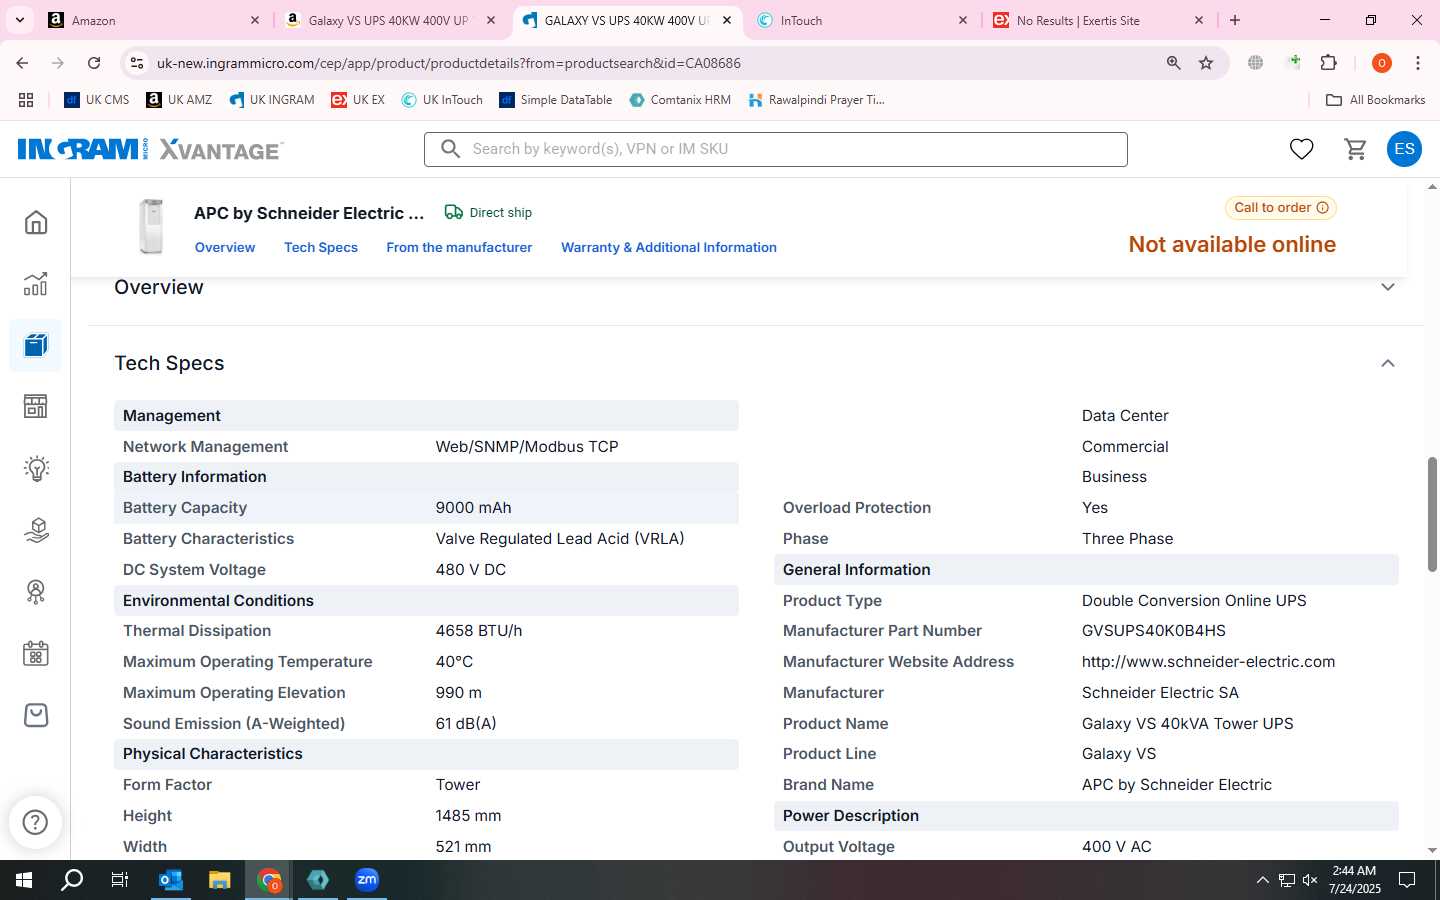Go back to the previous page
Screen dimensions: 1440x900
[22, 63]
